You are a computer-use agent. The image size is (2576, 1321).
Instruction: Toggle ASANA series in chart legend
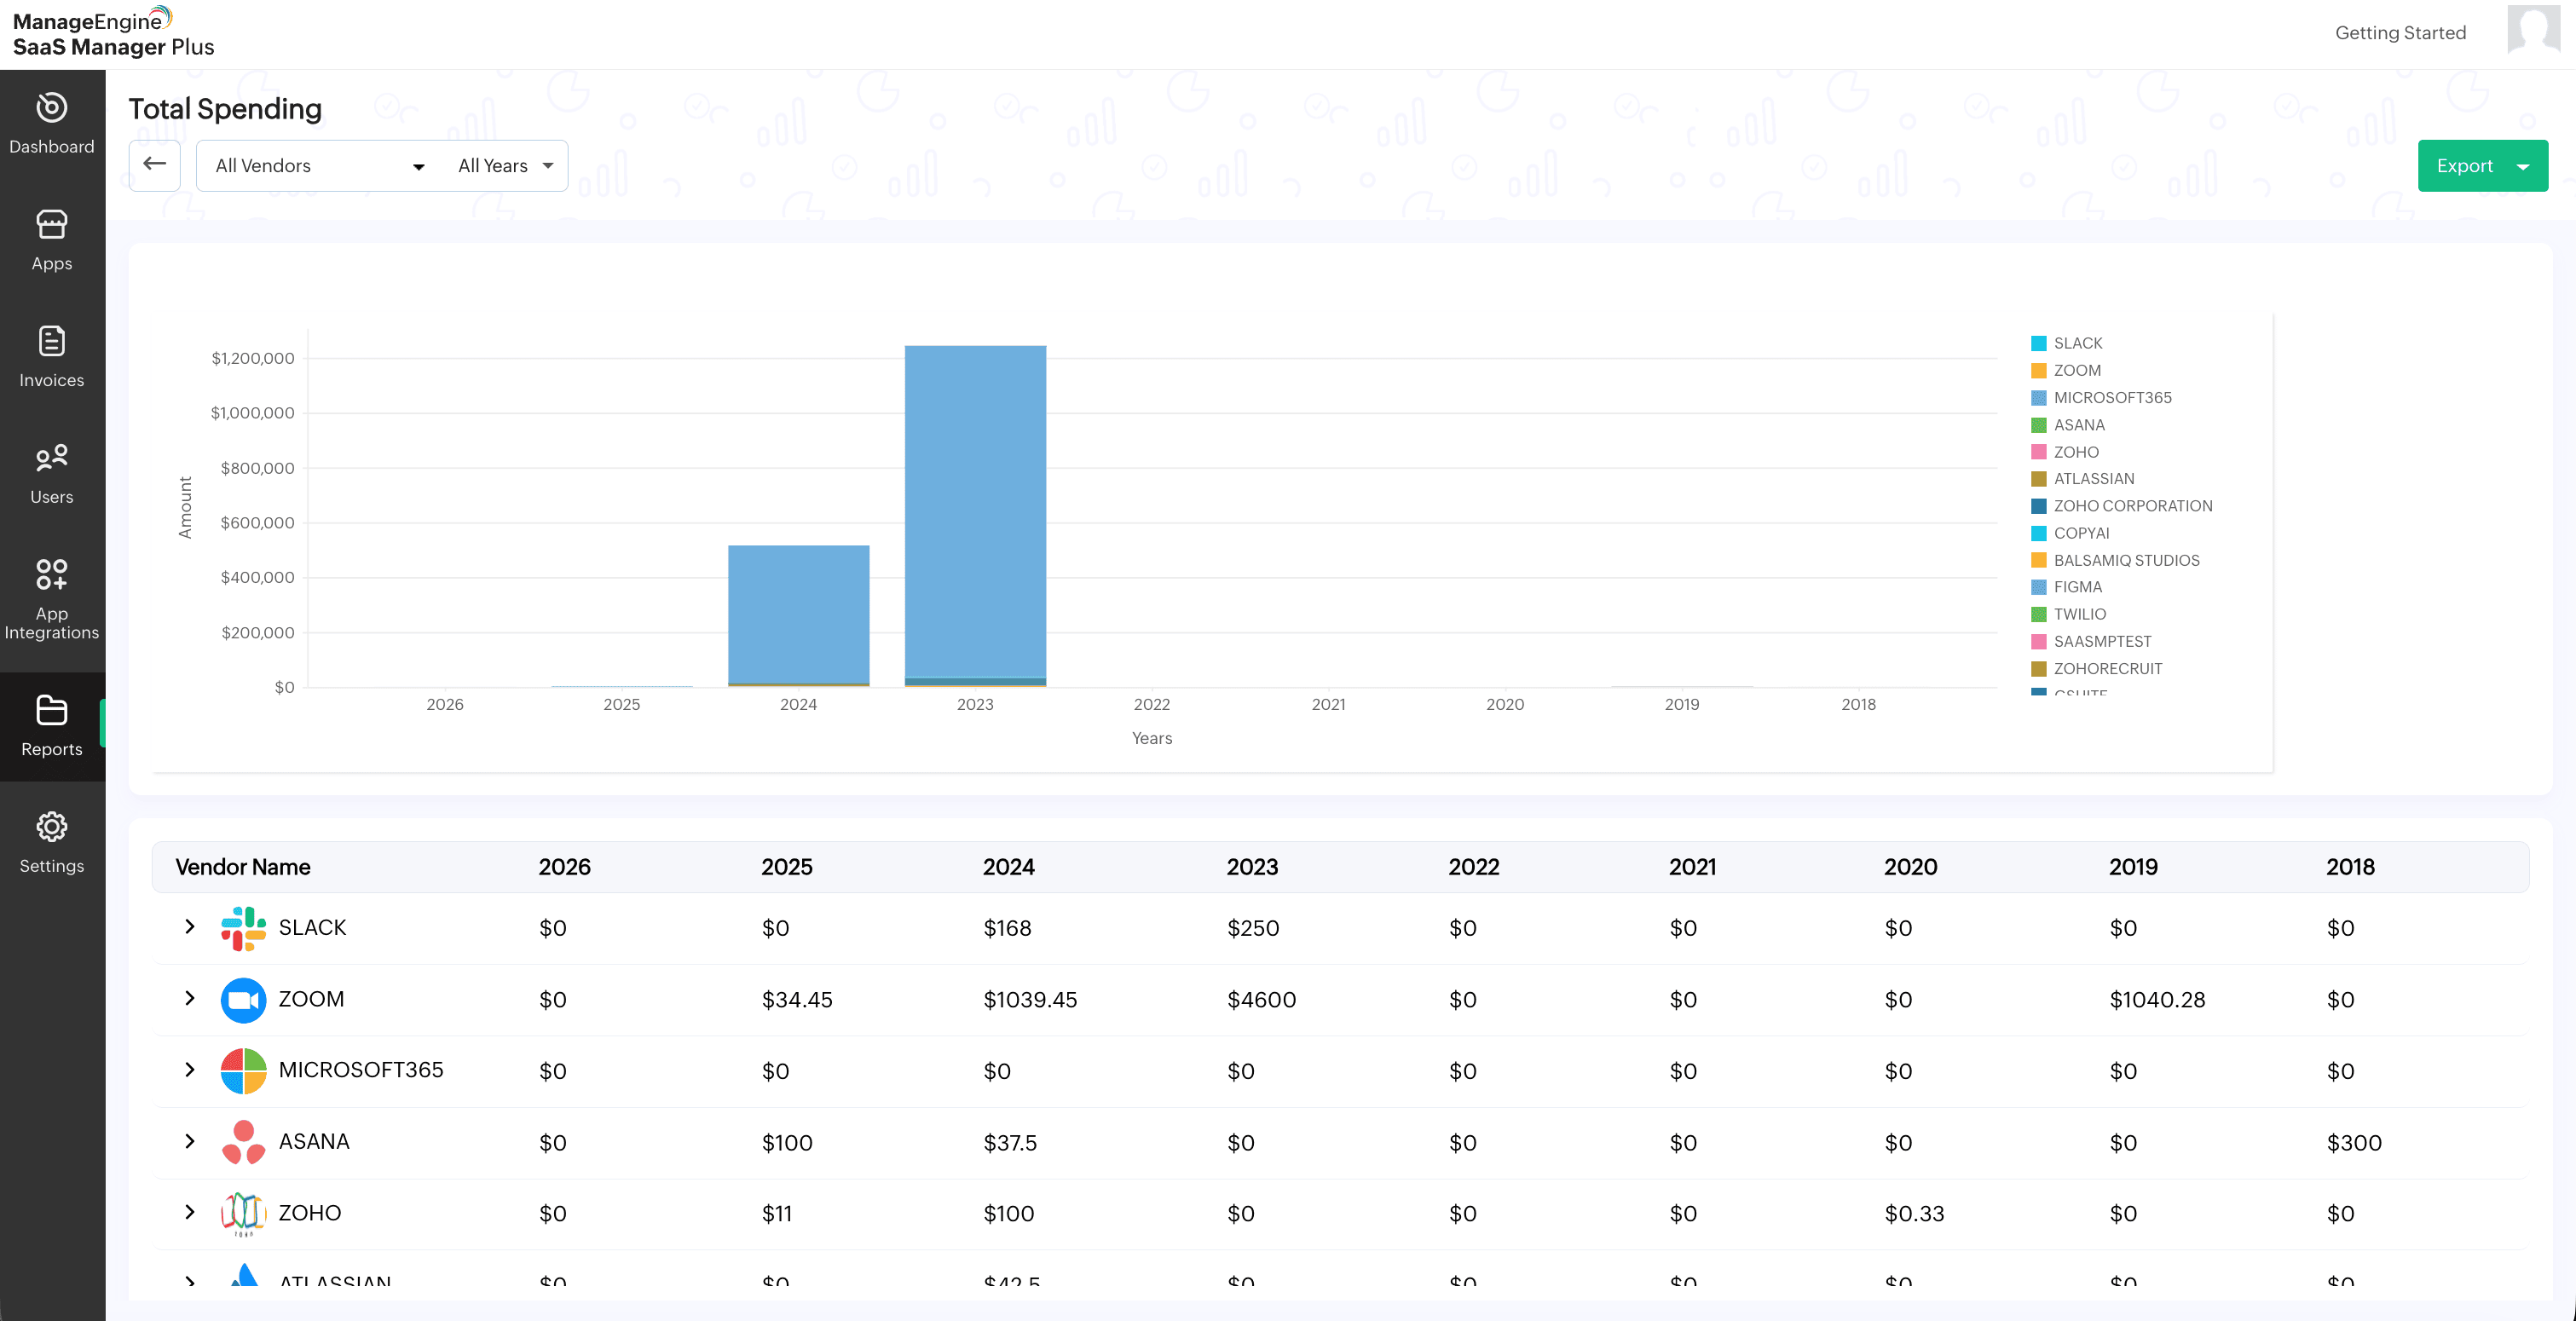pos(2068,425)
